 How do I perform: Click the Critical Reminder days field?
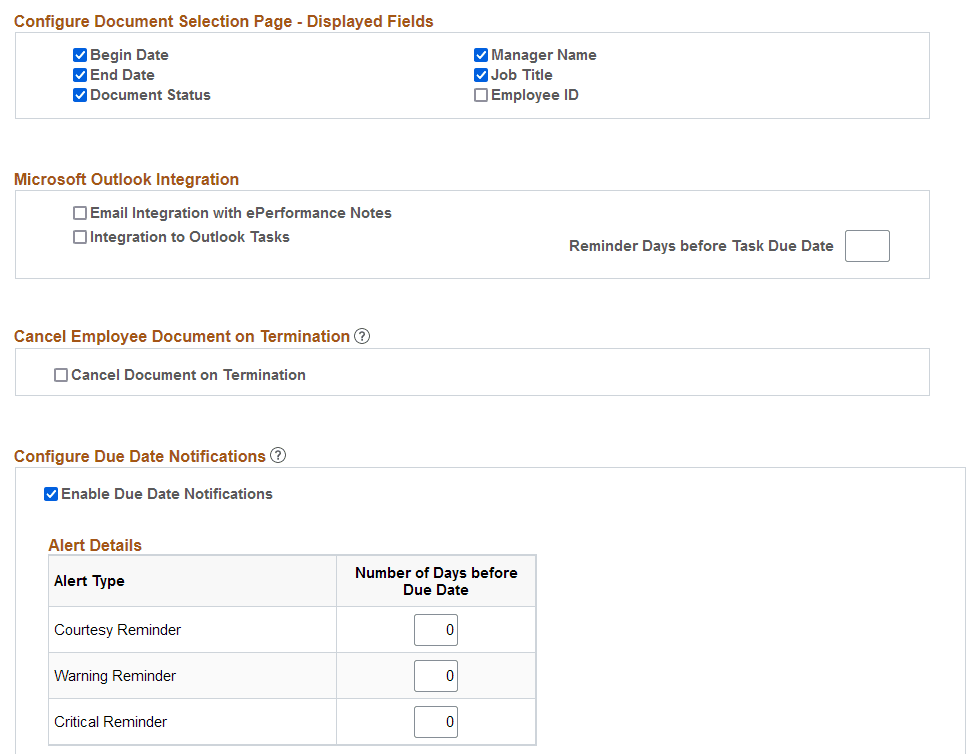(436, 722)
